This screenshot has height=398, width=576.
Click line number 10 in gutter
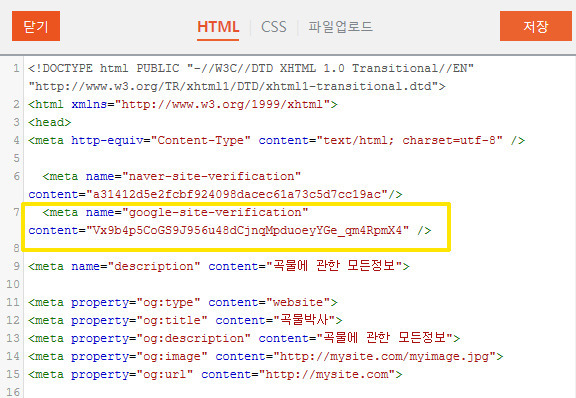[13, 284]
